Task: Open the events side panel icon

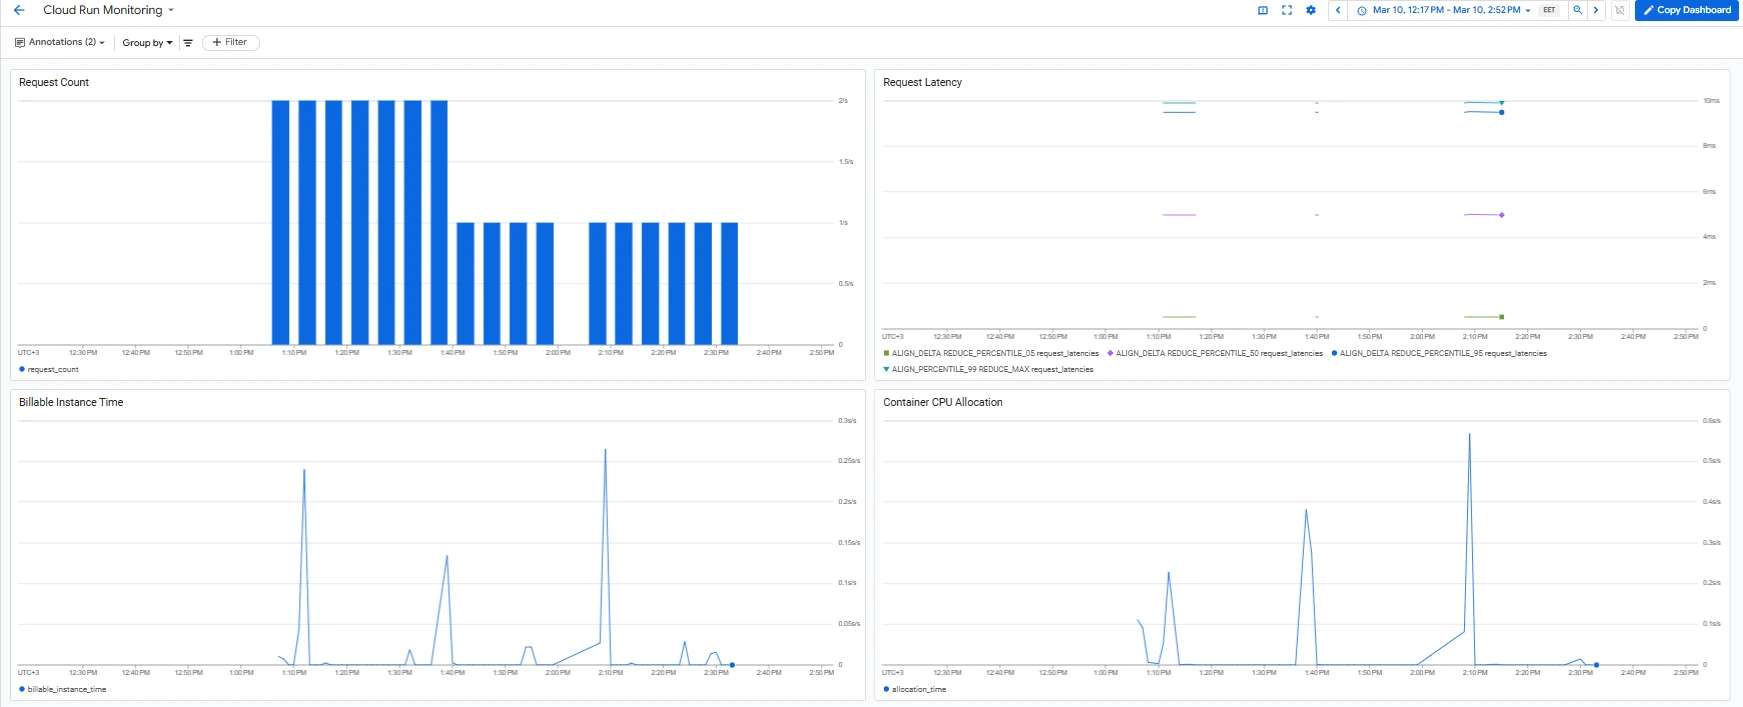Action: pos(1263,10)
